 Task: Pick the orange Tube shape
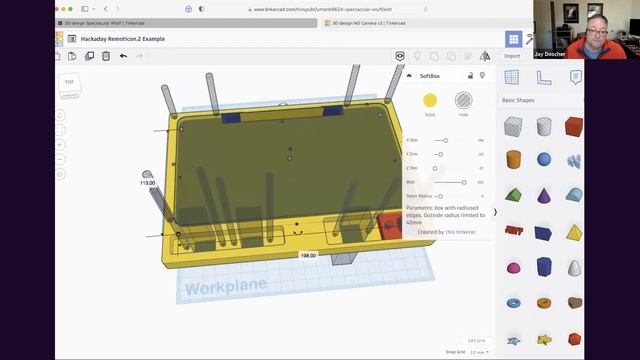(x=544, y=303)
